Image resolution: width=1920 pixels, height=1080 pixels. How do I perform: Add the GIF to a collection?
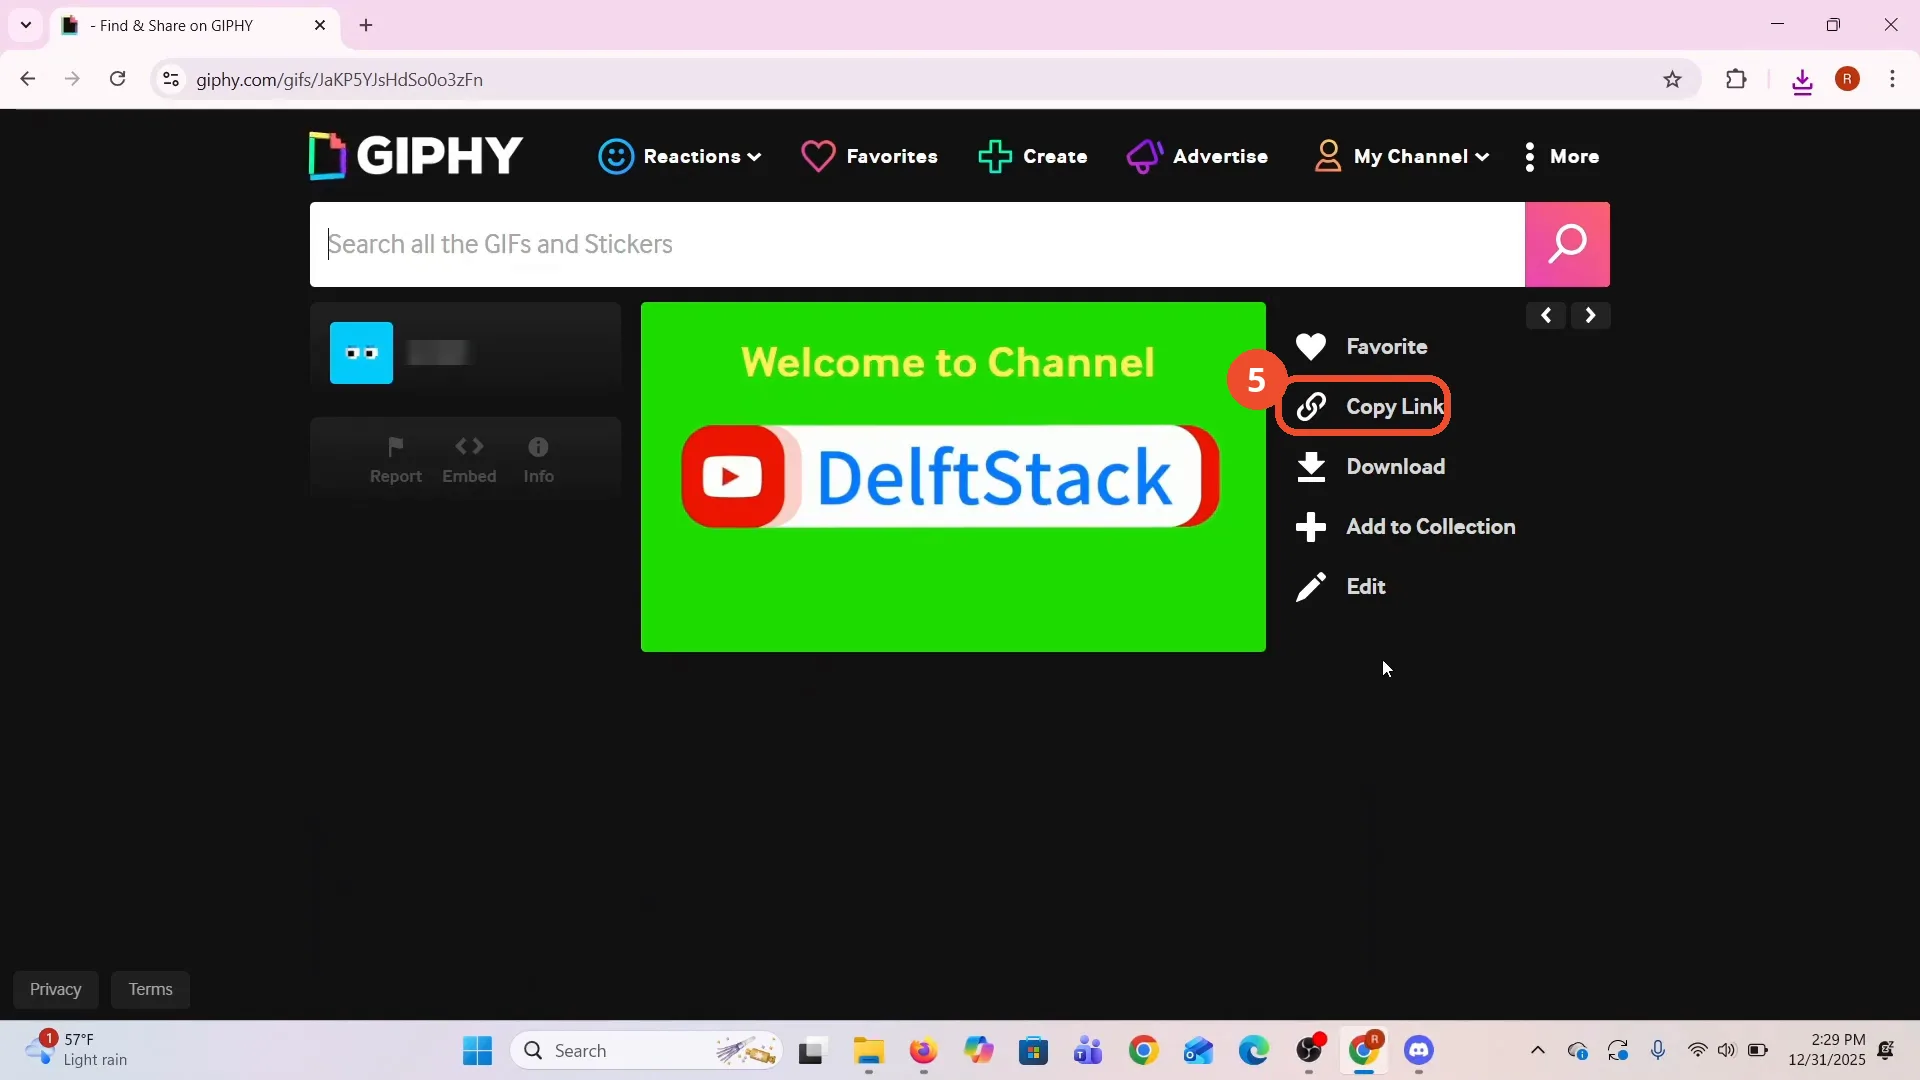(x=1405, y=526)
